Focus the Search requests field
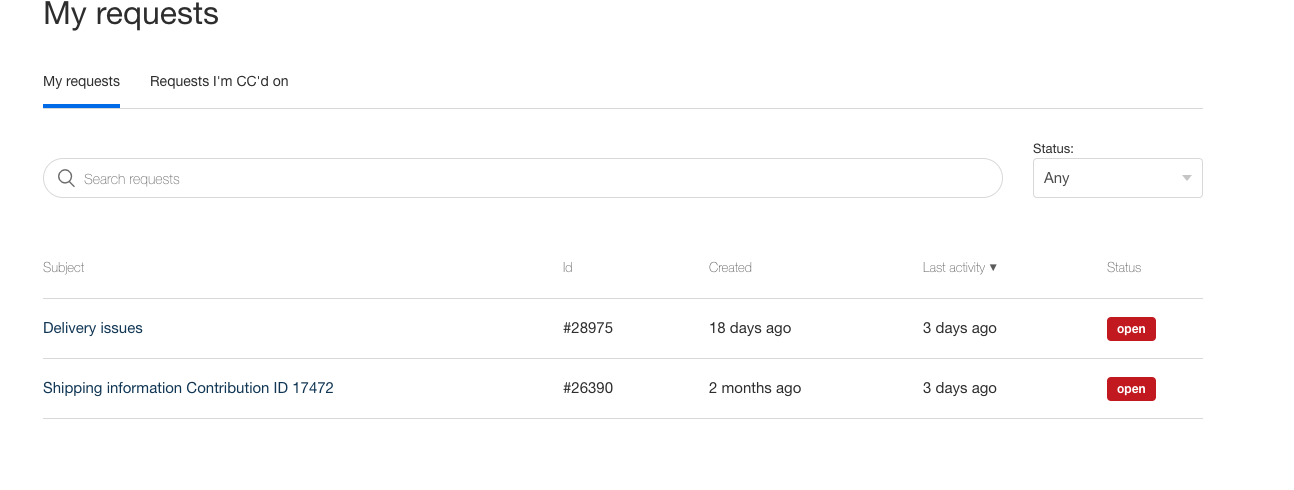Image resolution: width=1294 pixels, height=490 pixels. (x=522, y=178)
